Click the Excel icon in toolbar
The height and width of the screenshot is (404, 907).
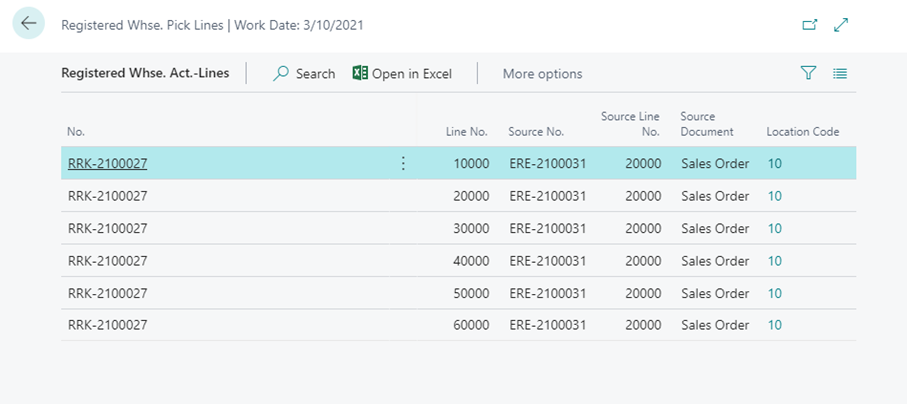coord(360,73)
